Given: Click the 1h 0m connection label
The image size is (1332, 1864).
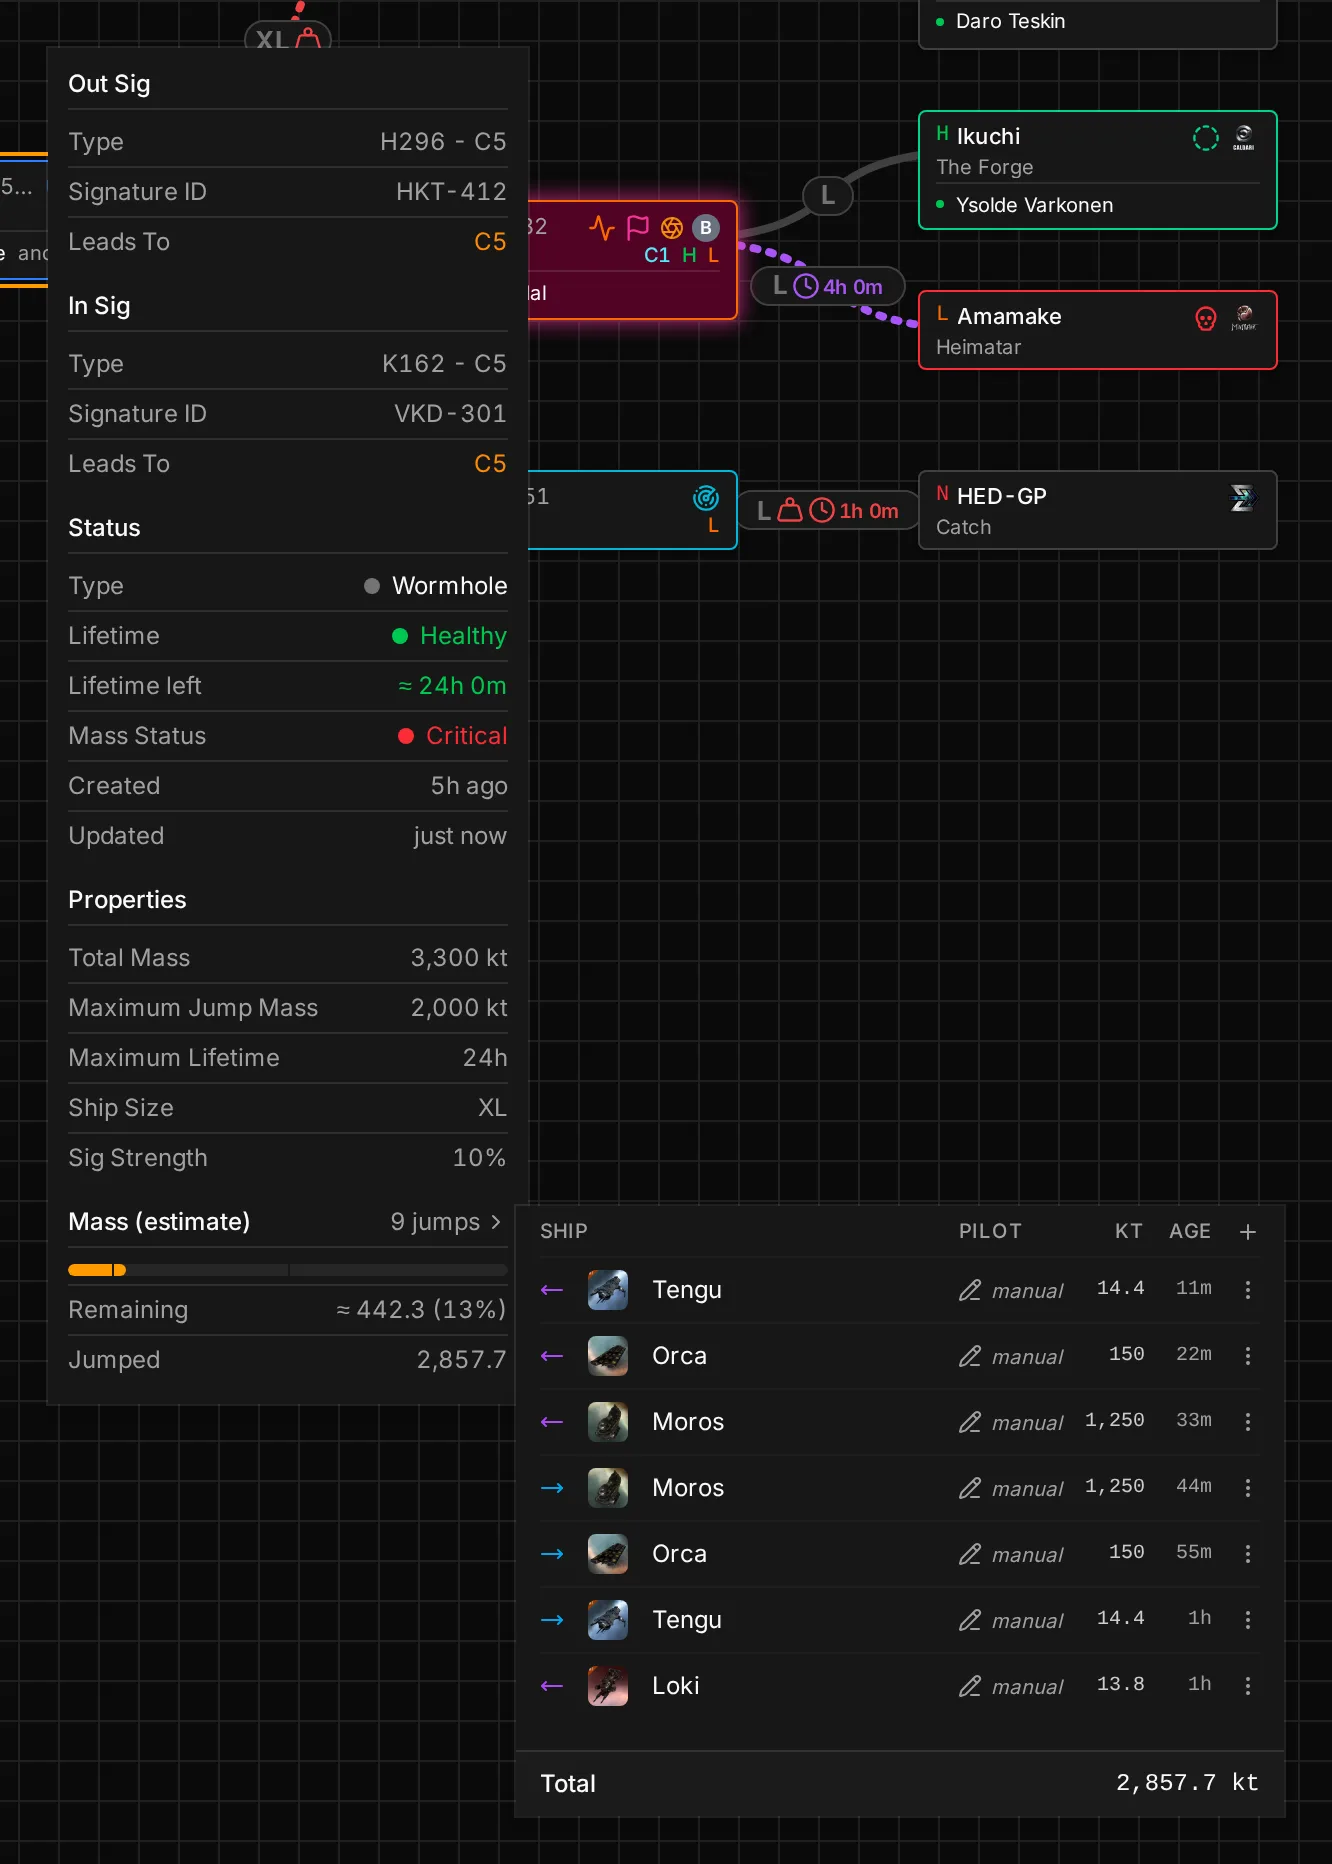Looking at the screenshot, I should (x=828, y=511).
